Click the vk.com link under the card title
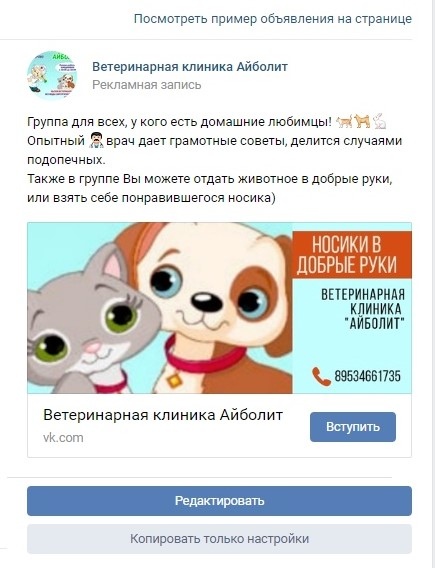The width and height of the screenshot is (435, 568). click(x=63, y=438)
